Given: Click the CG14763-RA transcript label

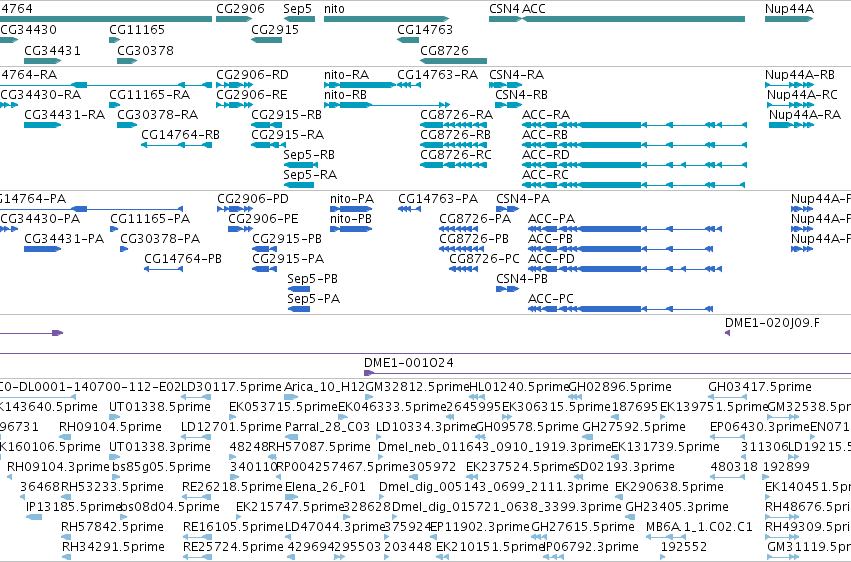Looking at the screenshot, I should coord(437,75).
